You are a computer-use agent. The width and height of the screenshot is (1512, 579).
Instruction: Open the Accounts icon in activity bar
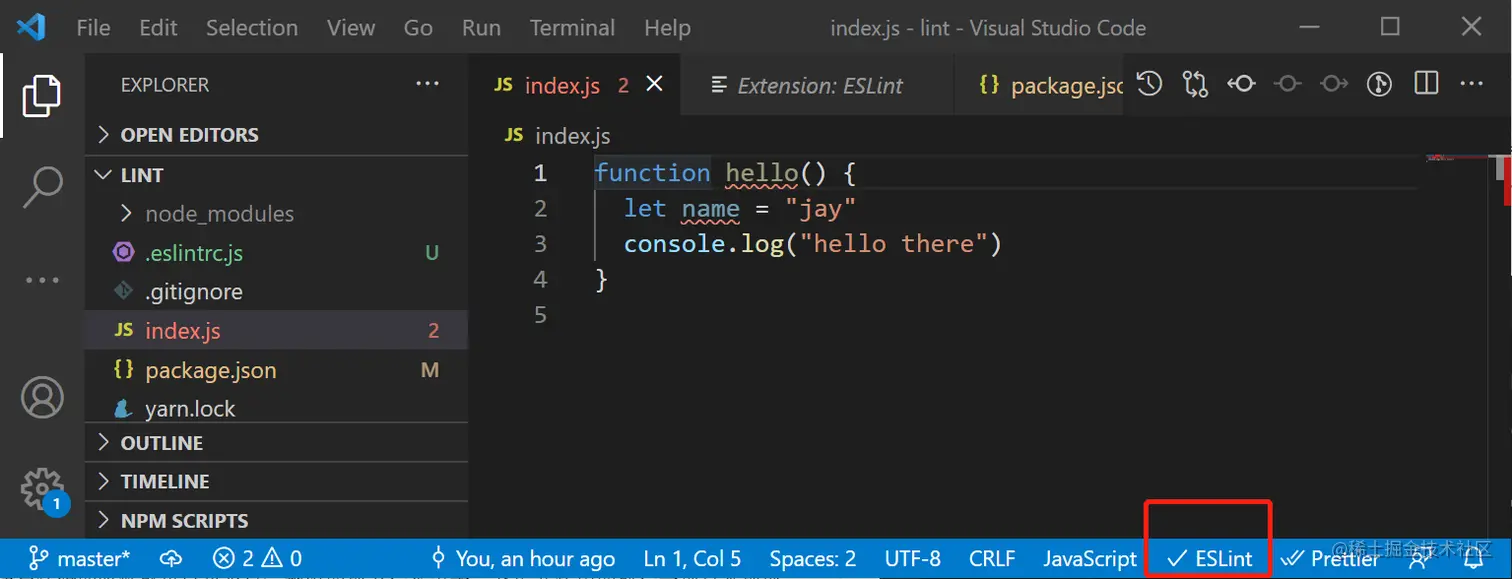(x=42, y=398)
